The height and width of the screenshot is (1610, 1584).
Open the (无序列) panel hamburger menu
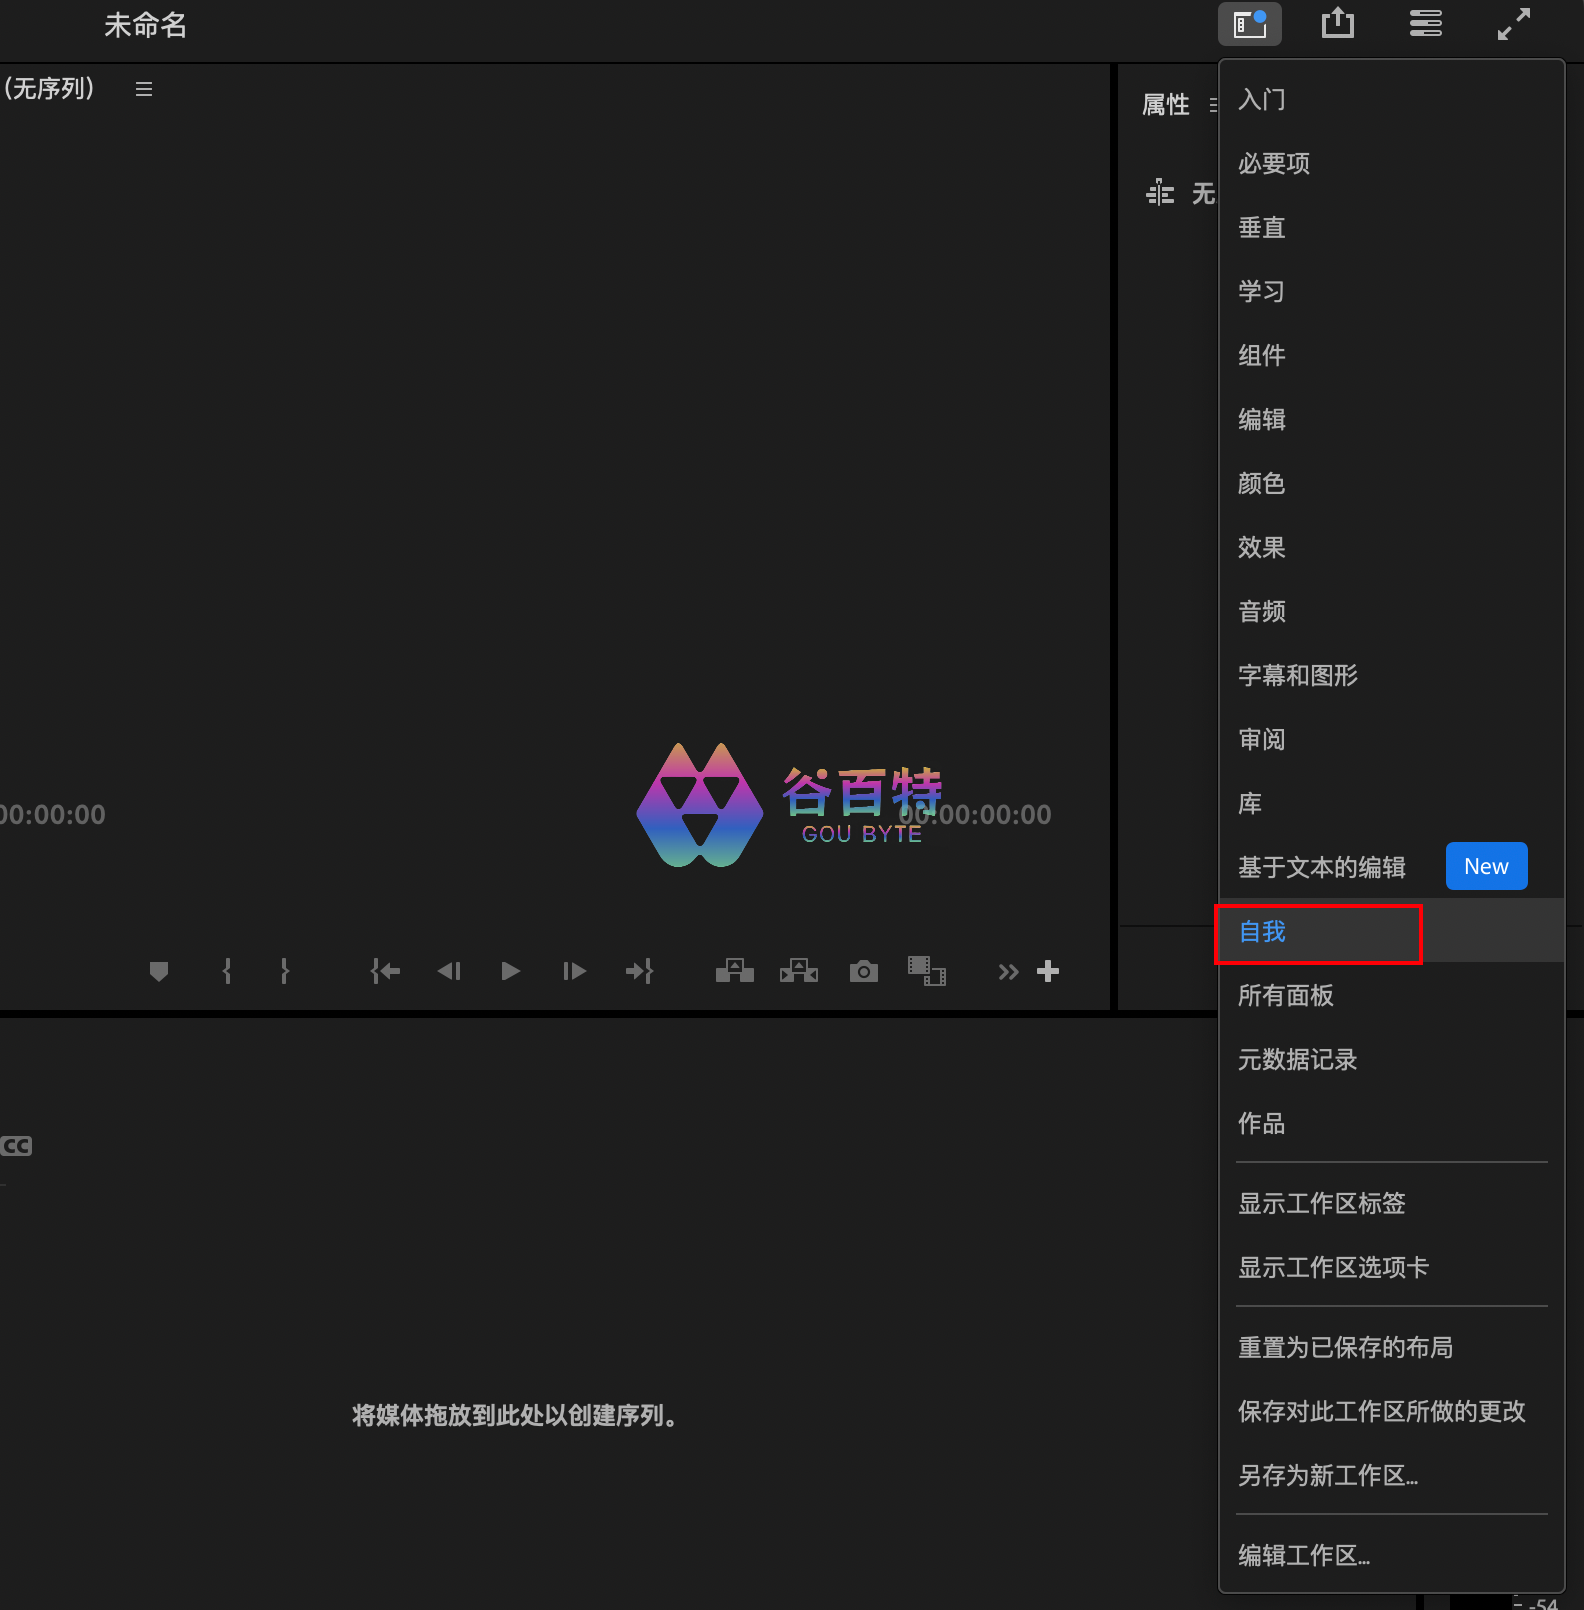[x=144, y=89]
